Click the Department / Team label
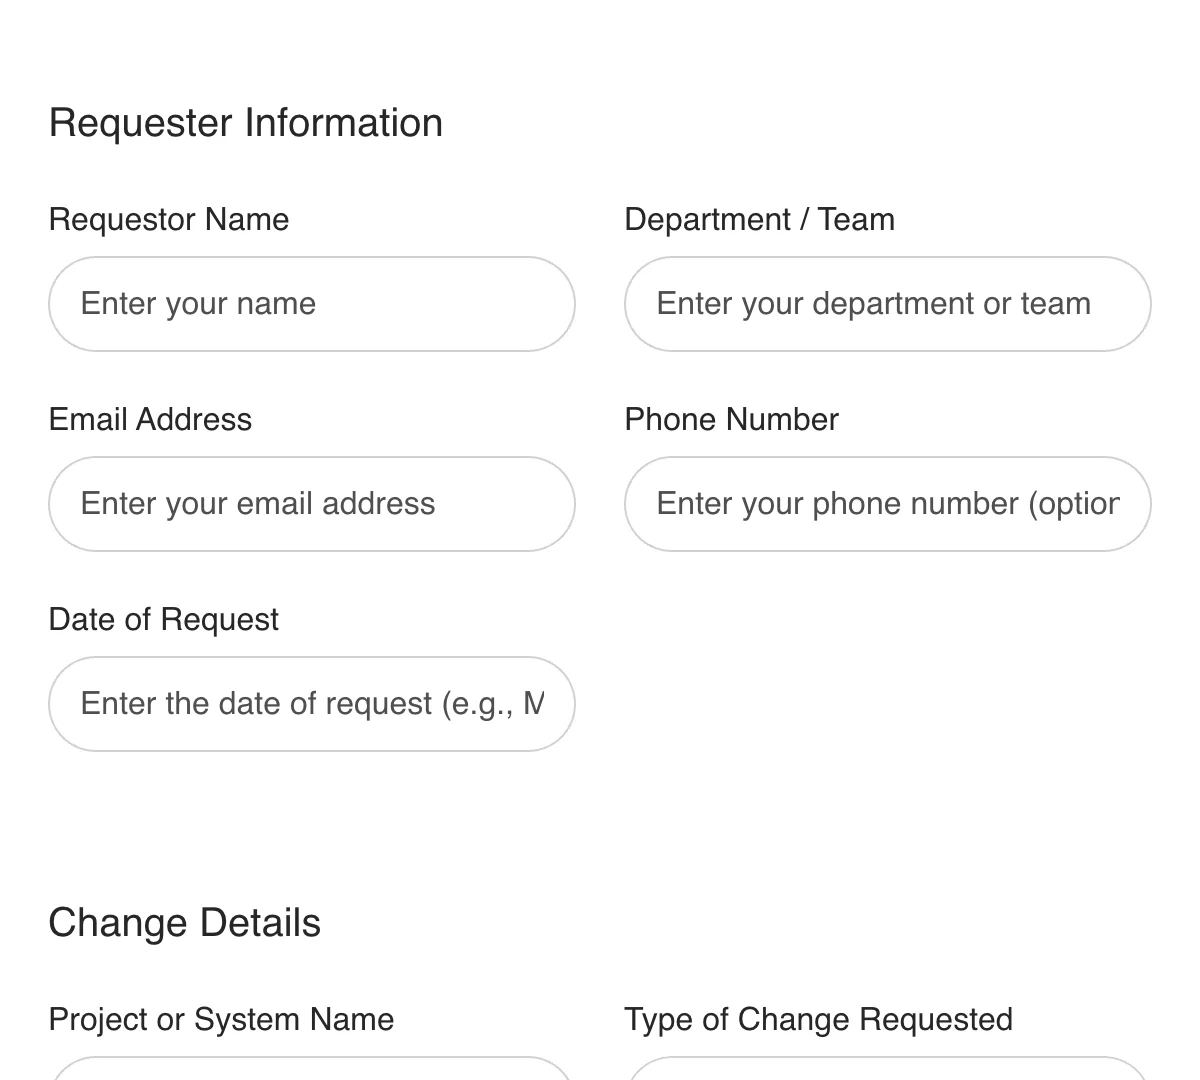The width and height of the screenshot is (1200, 1080). pyautogui.click(x=759, y=219)
